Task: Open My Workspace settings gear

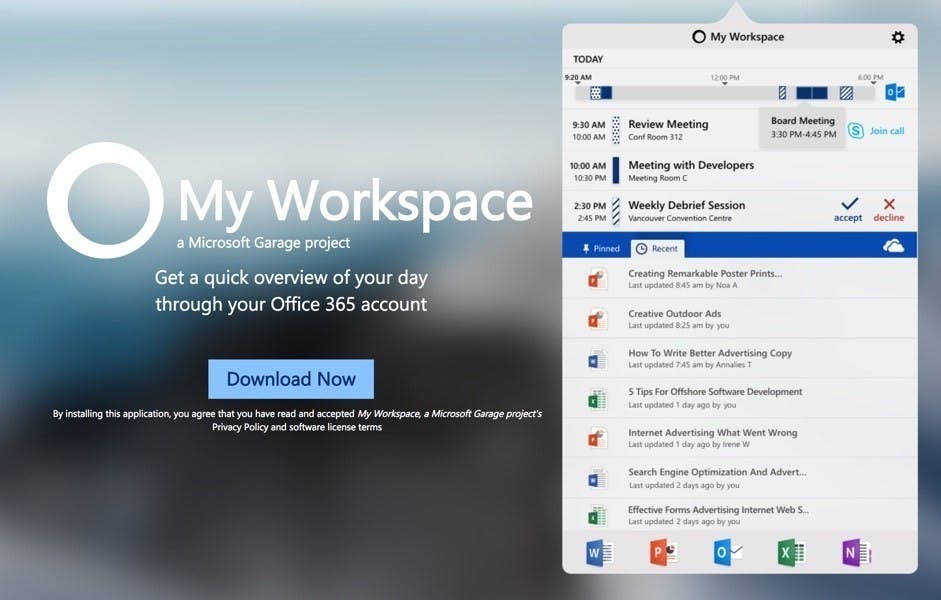Action: (x=898, y=36)
